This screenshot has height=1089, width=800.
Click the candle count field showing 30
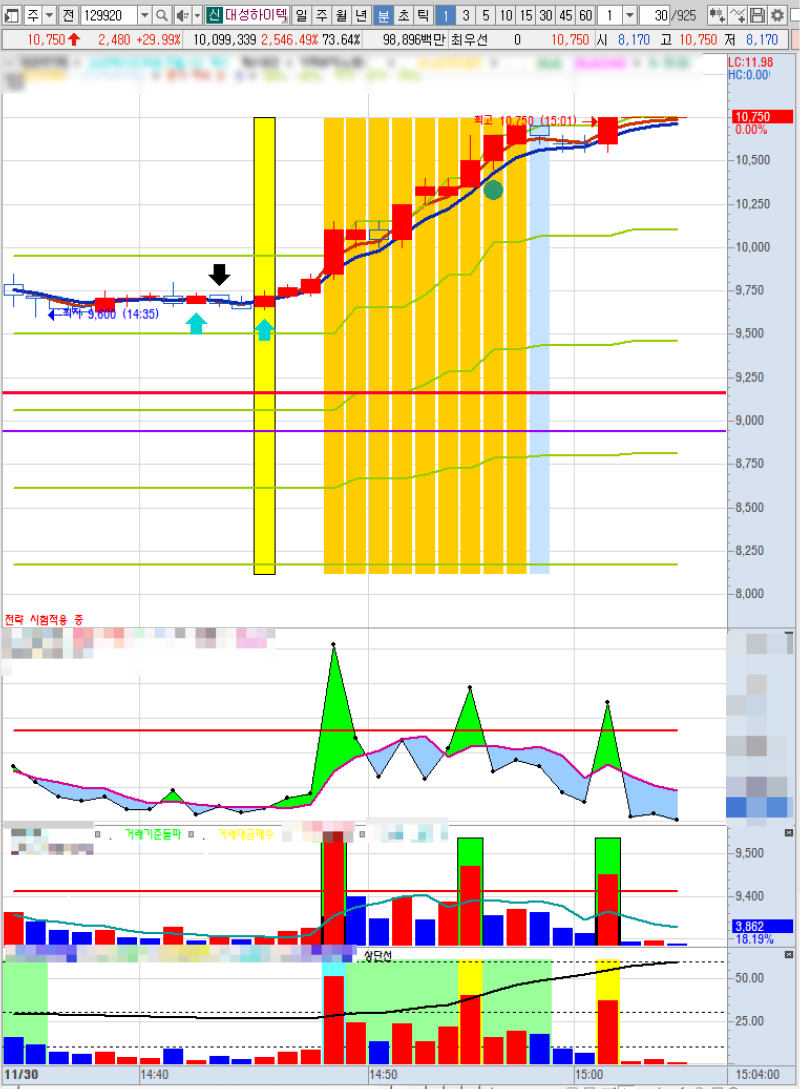(x=654, y=15)
